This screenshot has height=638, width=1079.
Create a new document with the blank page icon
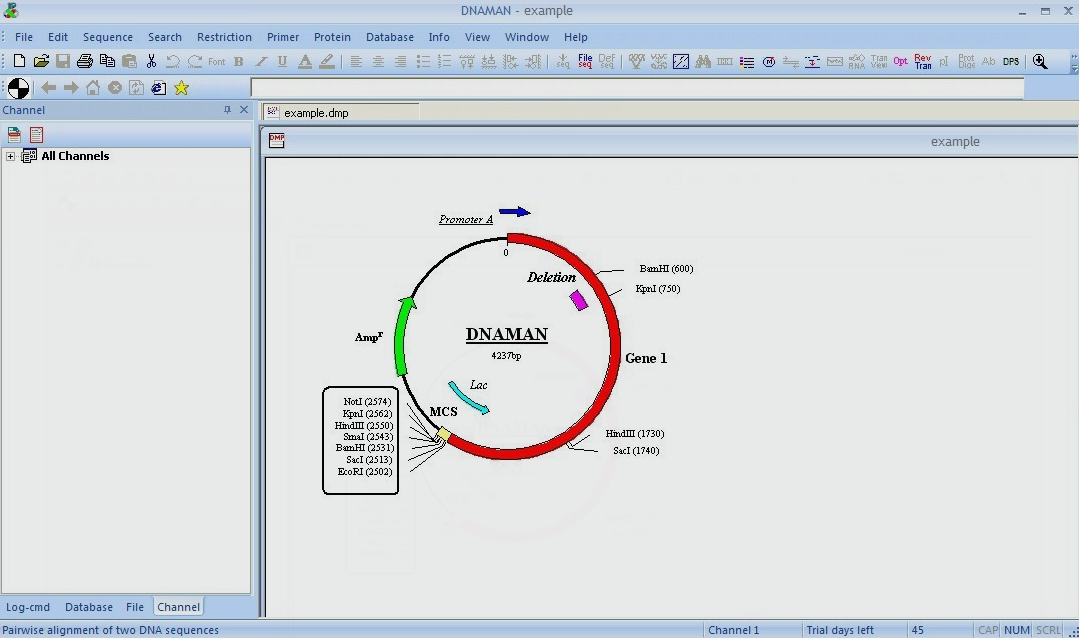coord(19,61)
